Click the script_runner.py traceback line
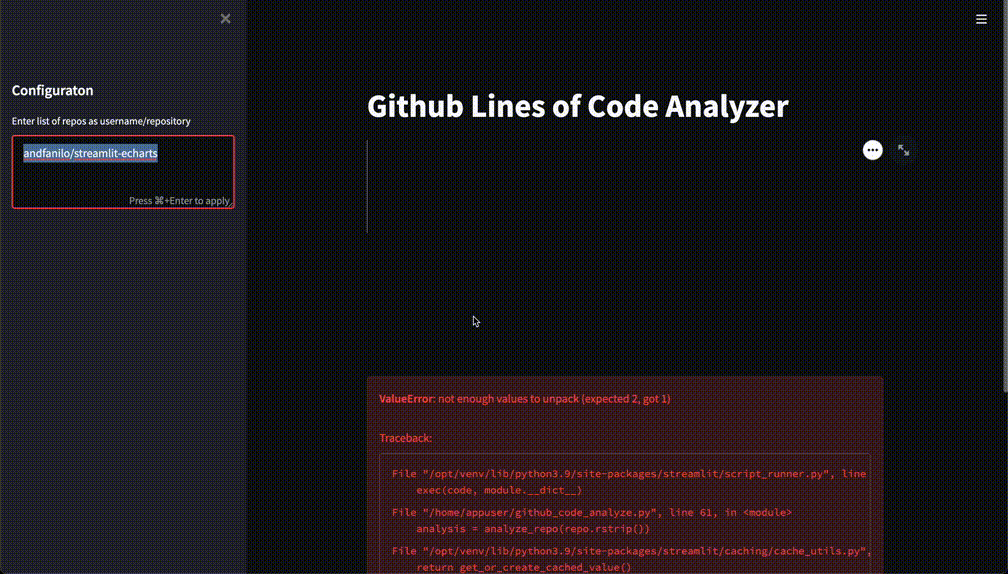 pyautogui.click(x=629, y=474)
